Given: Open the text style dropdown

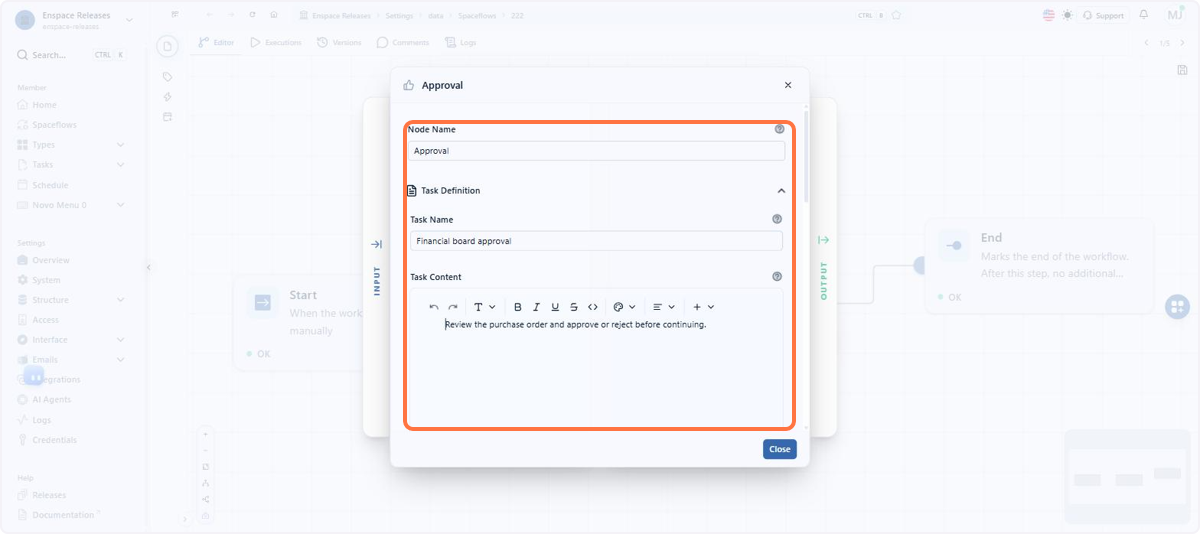Looking at the screenshot, I should tap(484, 307).
